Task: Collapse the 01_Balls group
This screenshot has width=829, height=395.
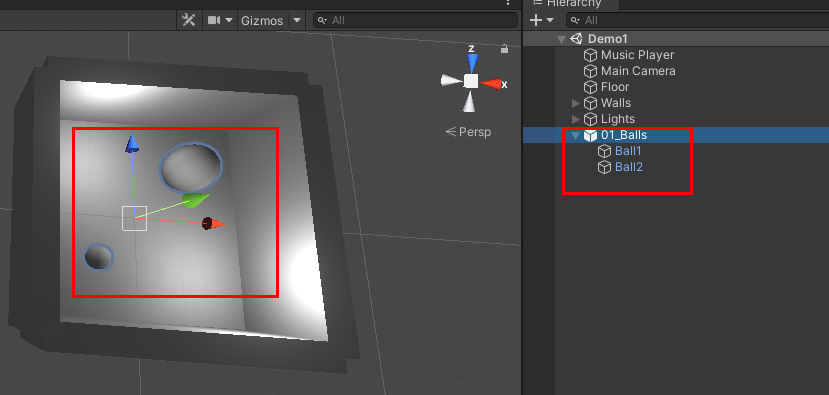Action: click(575, 135)
